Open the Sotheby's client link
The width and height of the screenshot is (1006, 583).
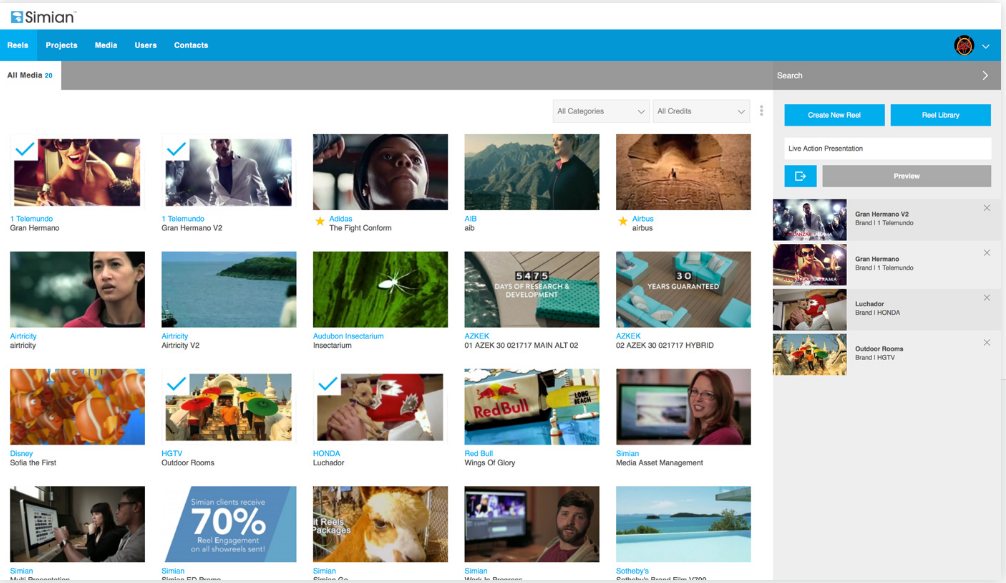pos(632,571)
